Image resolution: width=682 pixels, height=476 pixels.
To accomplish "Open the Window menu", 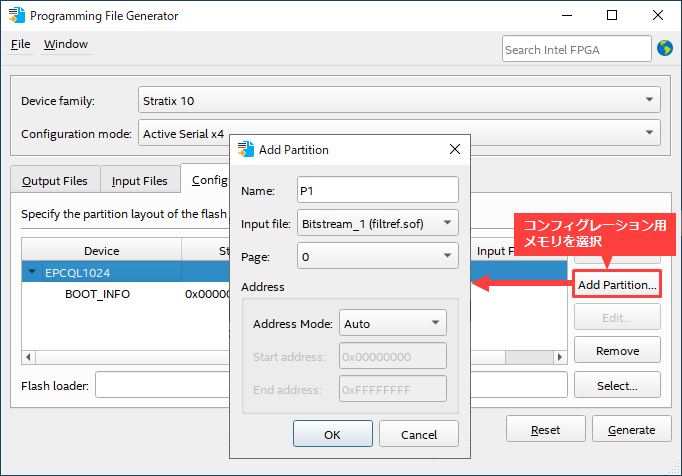I will tap(66, 45).
